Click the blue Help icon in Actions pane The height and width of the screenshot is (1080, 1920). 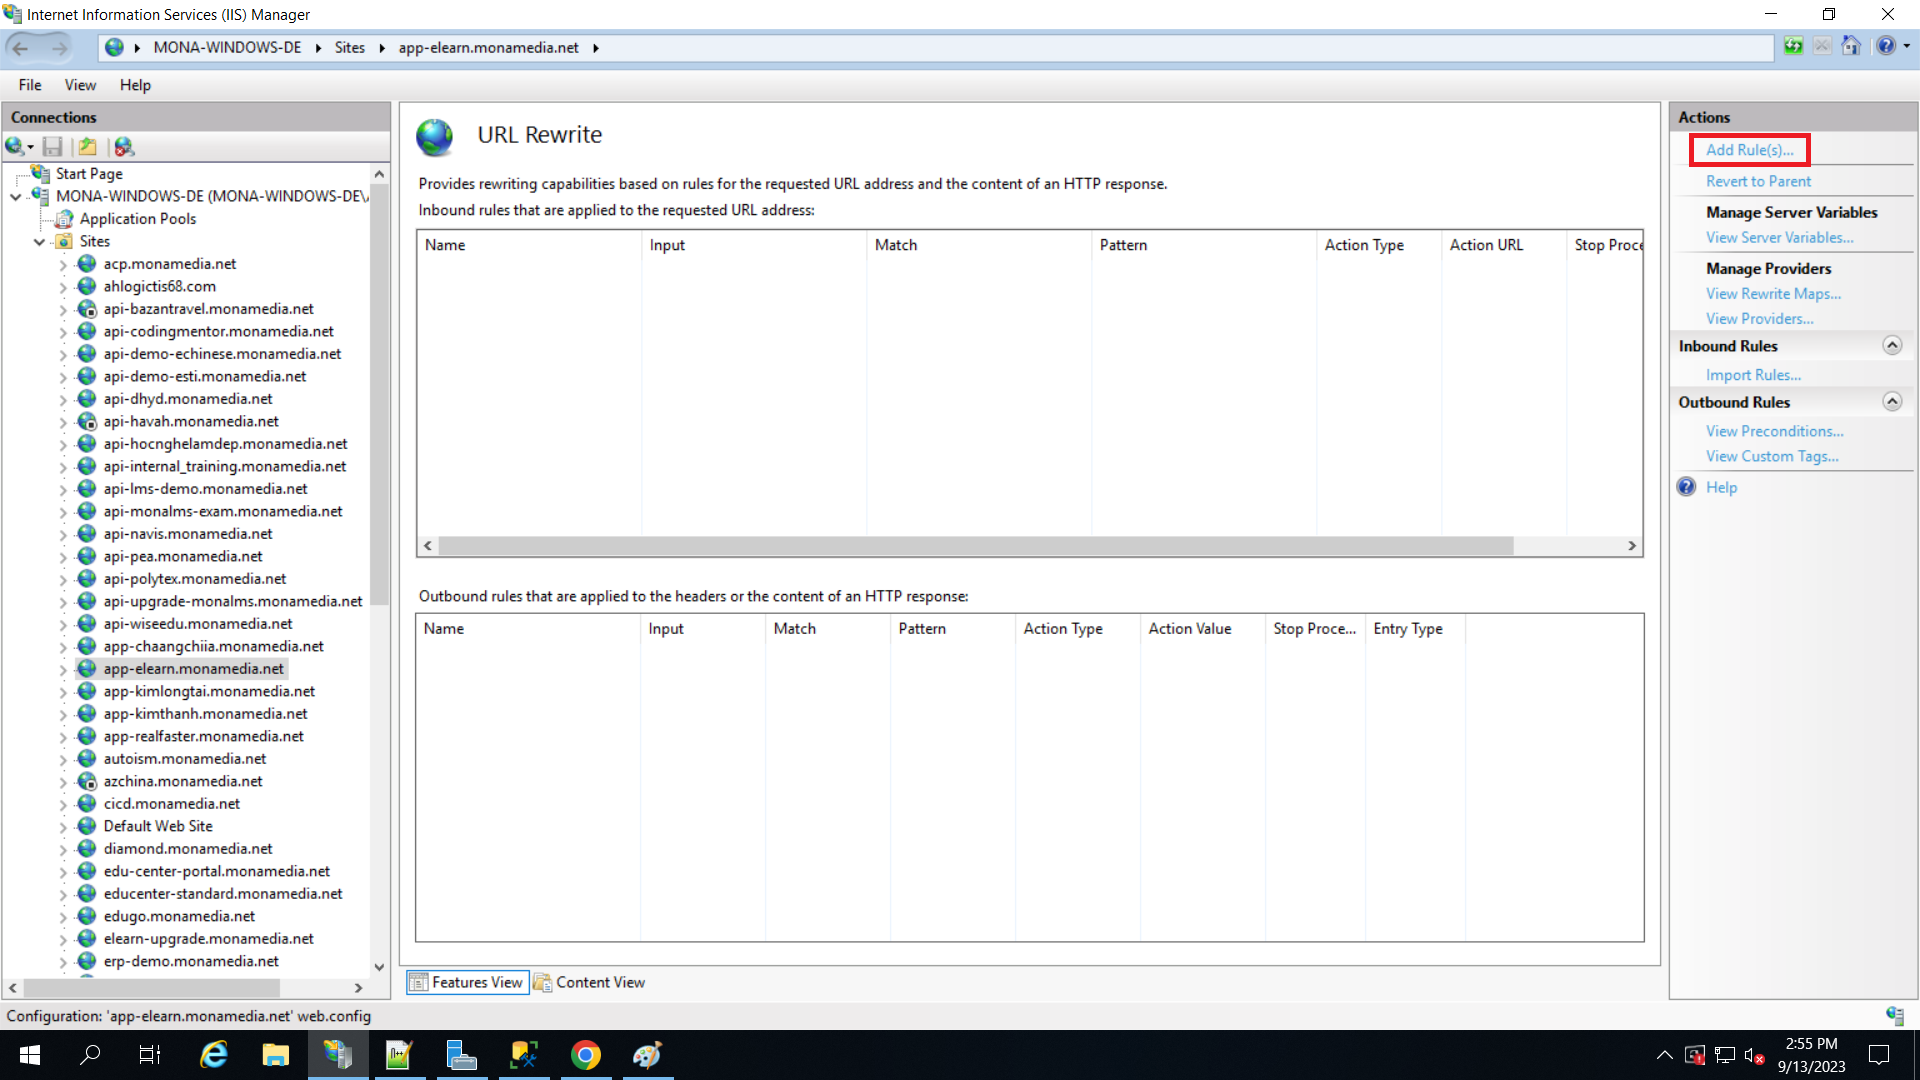pos(1687,487)
